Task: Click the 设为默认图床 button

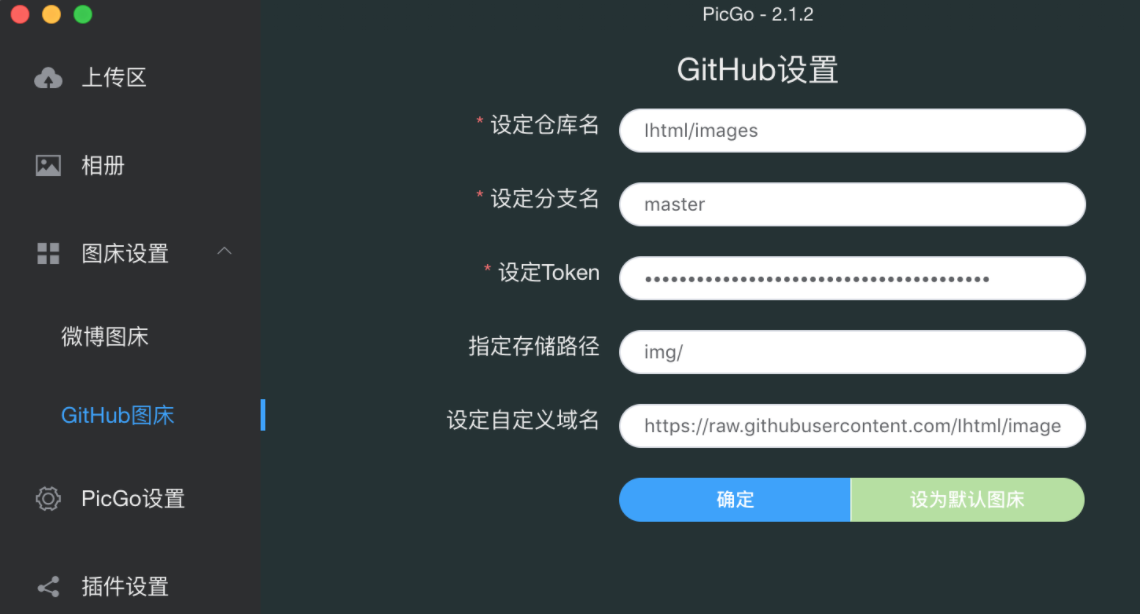Action: tap(968, 500)
